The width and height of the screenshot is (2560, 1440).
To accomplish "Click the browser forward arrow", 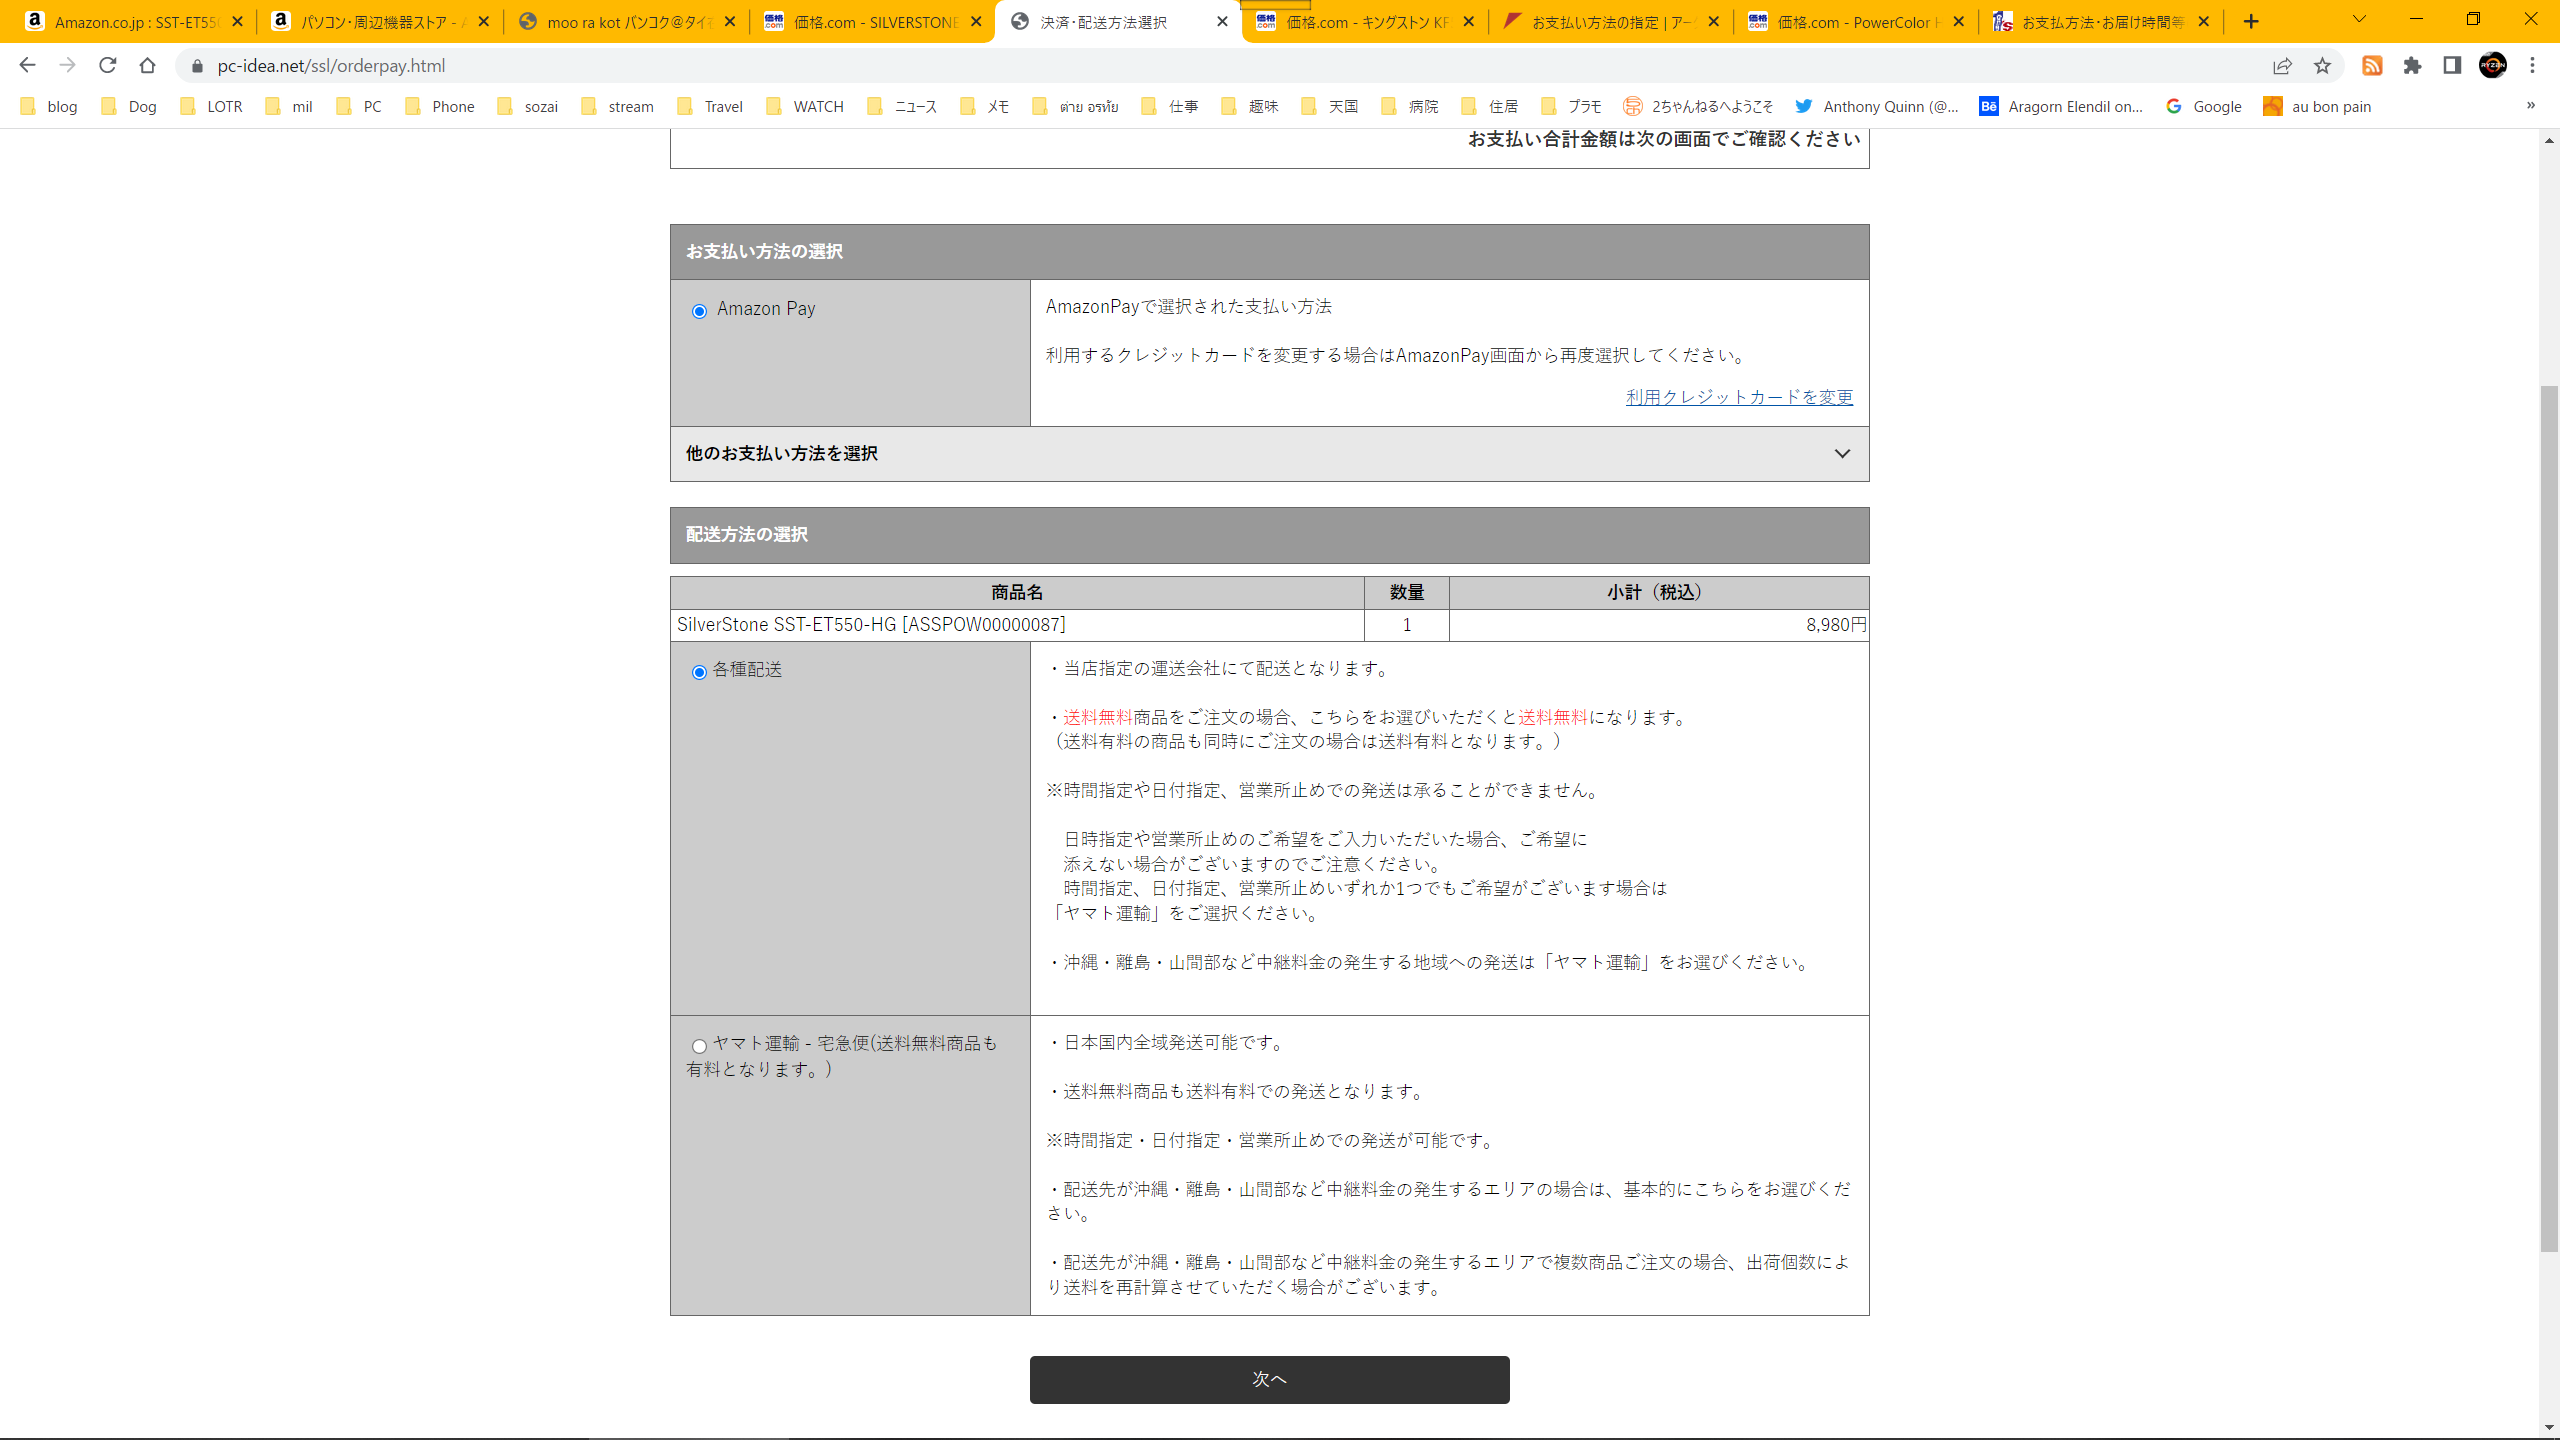I will click(67, 65).
